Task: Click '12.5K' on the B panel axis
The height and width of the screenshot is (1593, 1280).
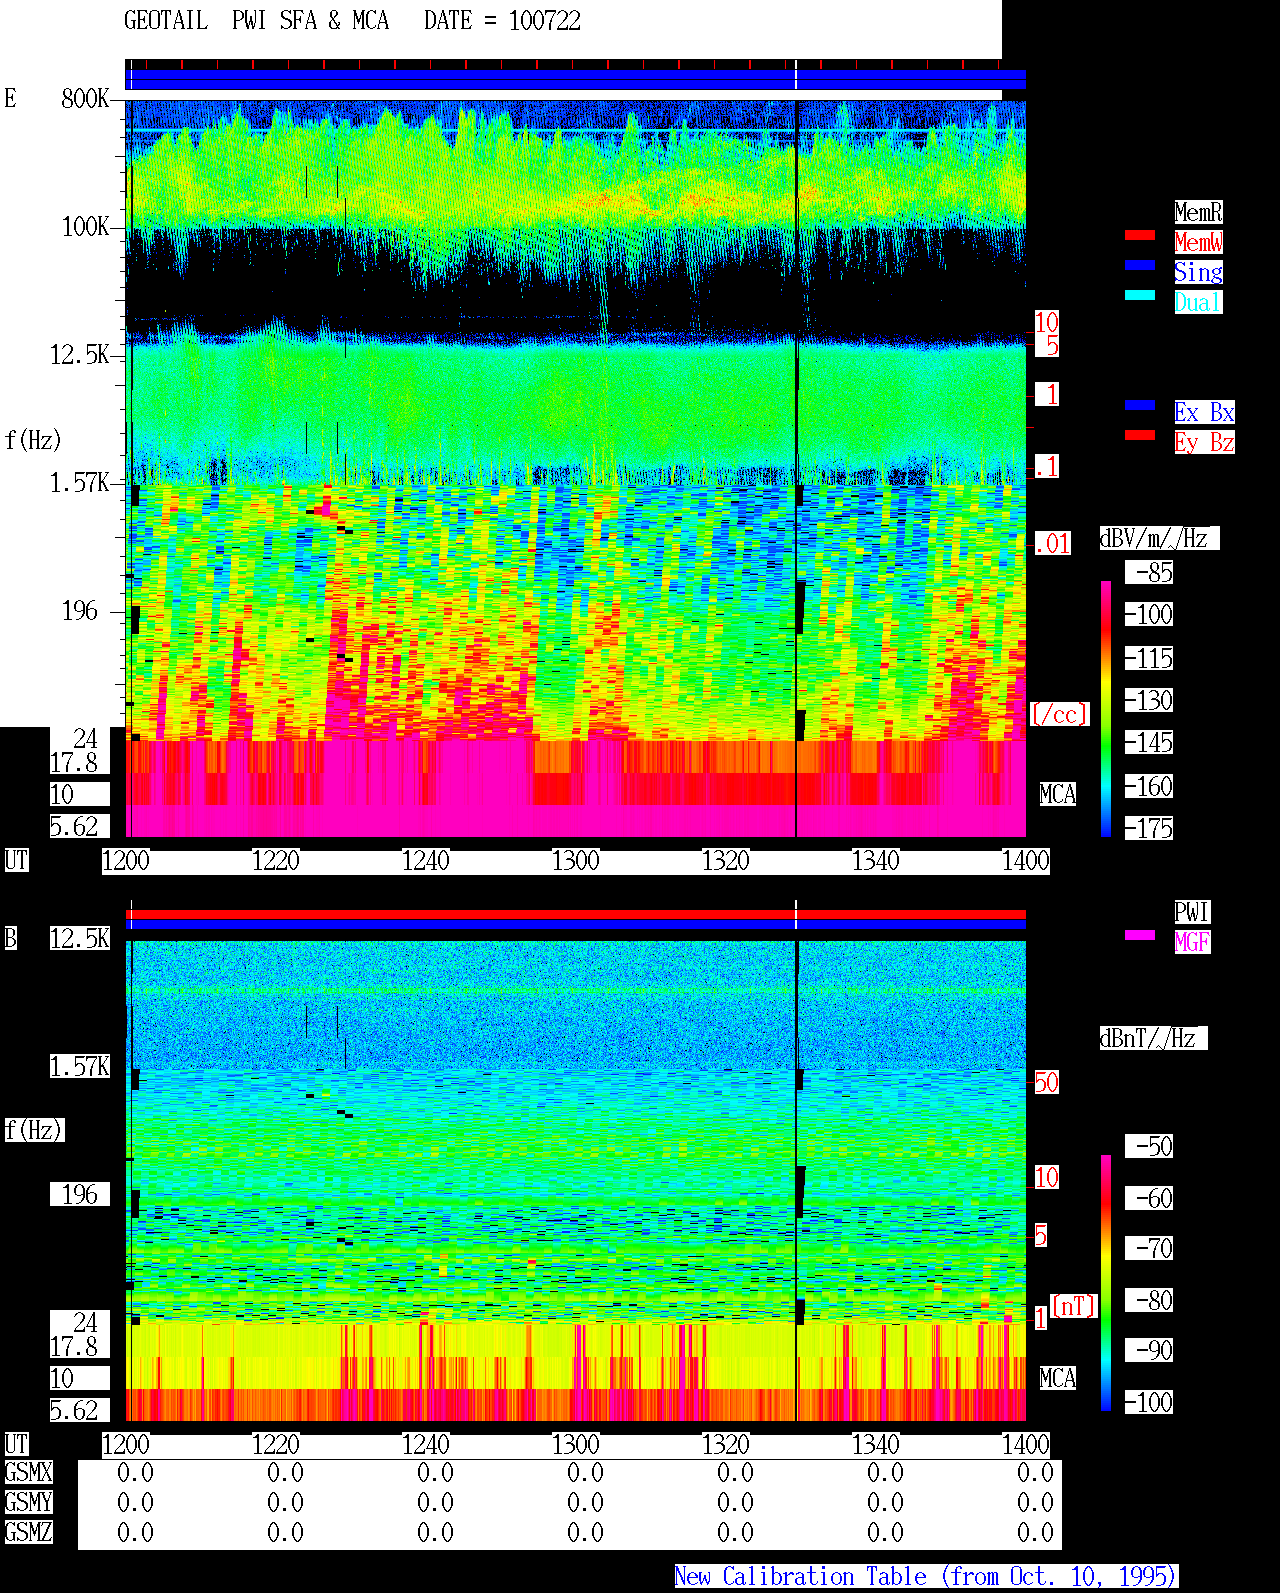Action: coord(80,938)
